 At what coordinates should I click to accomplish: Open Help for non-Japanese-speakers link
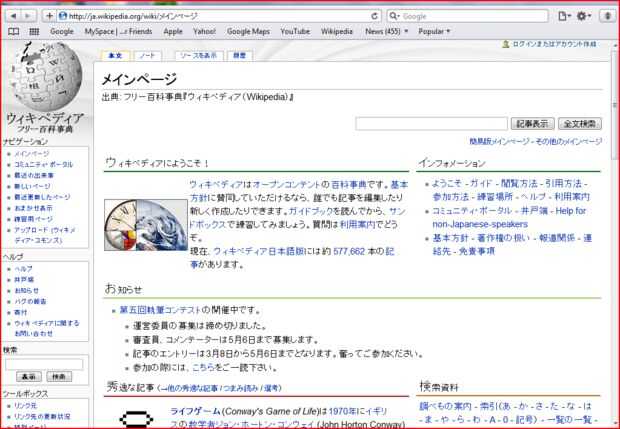pos(509,217)
